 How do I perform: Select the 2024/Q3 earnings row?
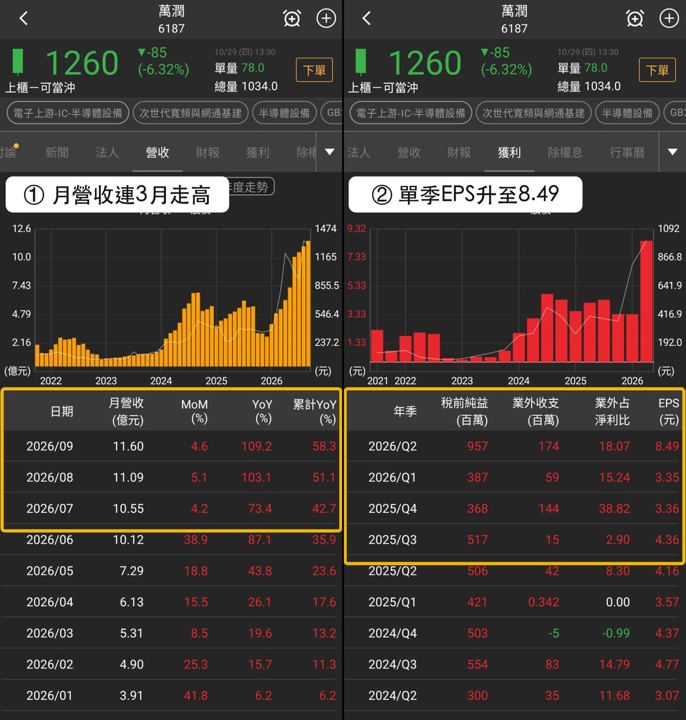click(x=515, y=665)
